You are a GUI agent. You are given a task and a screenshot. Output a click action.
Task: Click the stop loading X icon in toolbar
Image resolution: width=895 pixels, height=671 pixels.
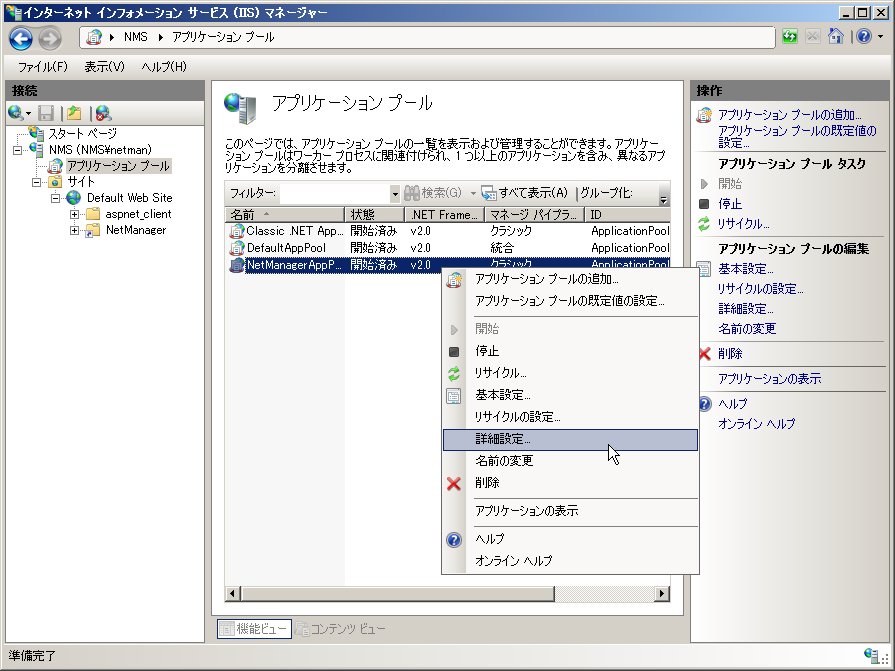[813, 37]
